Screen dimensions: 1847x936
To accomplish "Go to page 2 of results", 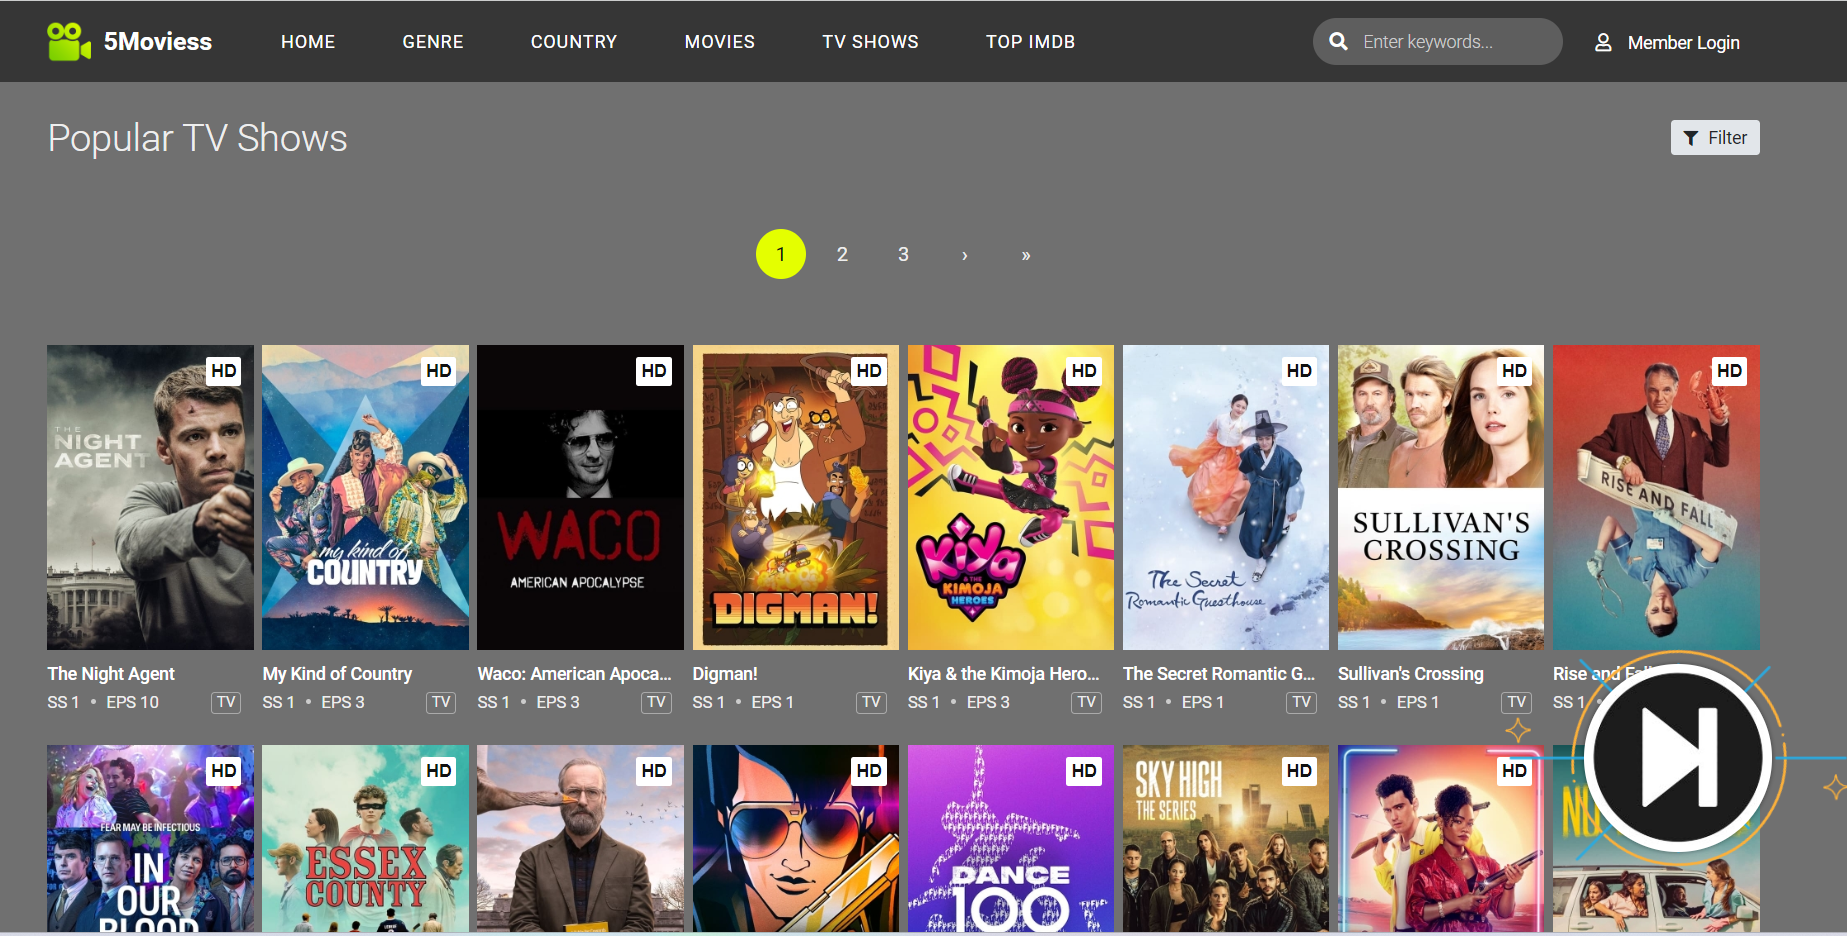I will 842,254.
